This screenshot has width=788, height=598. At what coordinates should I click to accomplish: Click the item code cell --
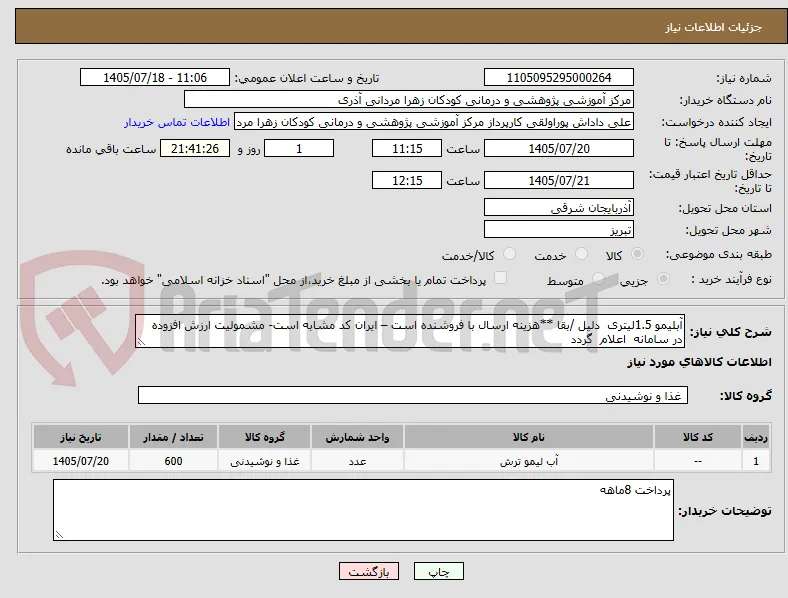[x=698, y=461]
